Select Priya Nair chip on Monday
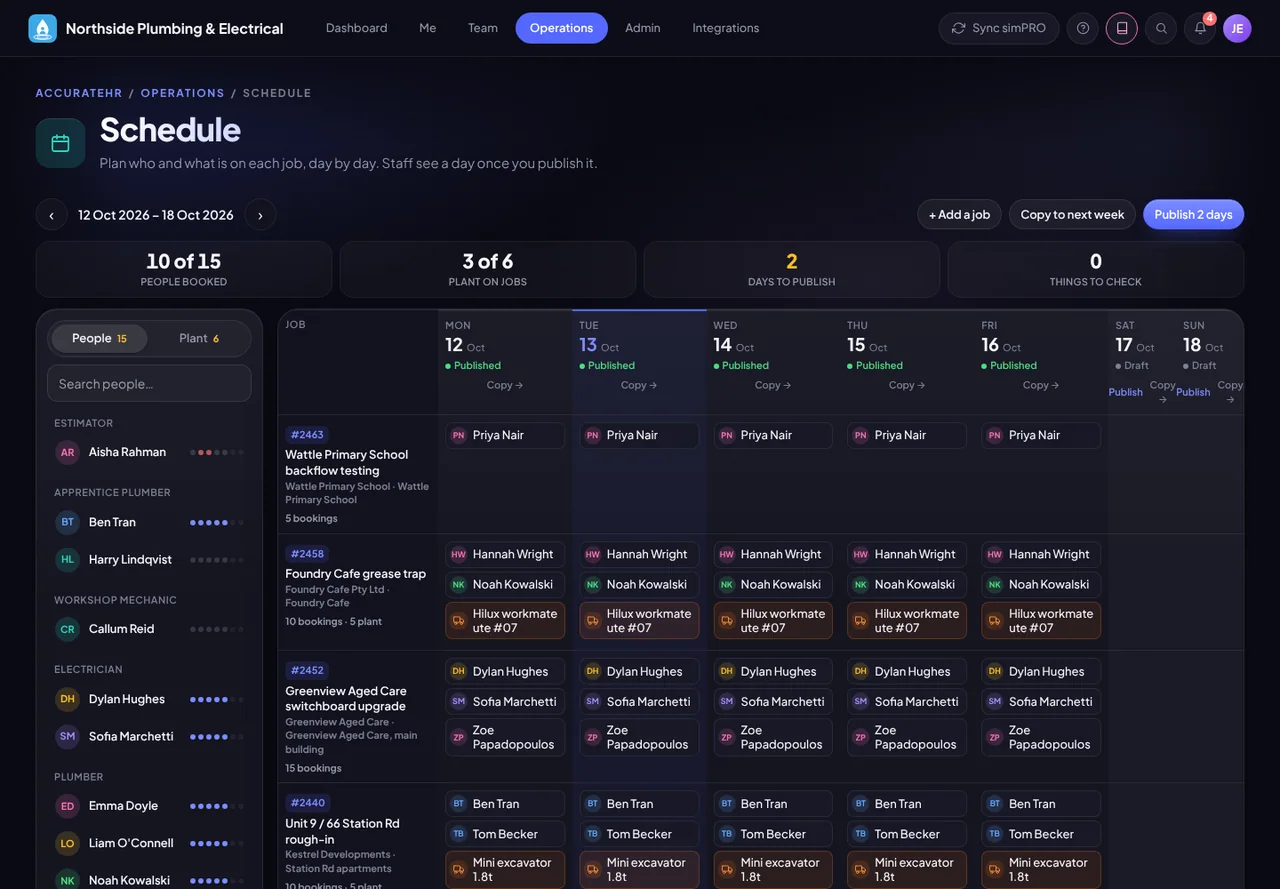 (x=505, y=435)
